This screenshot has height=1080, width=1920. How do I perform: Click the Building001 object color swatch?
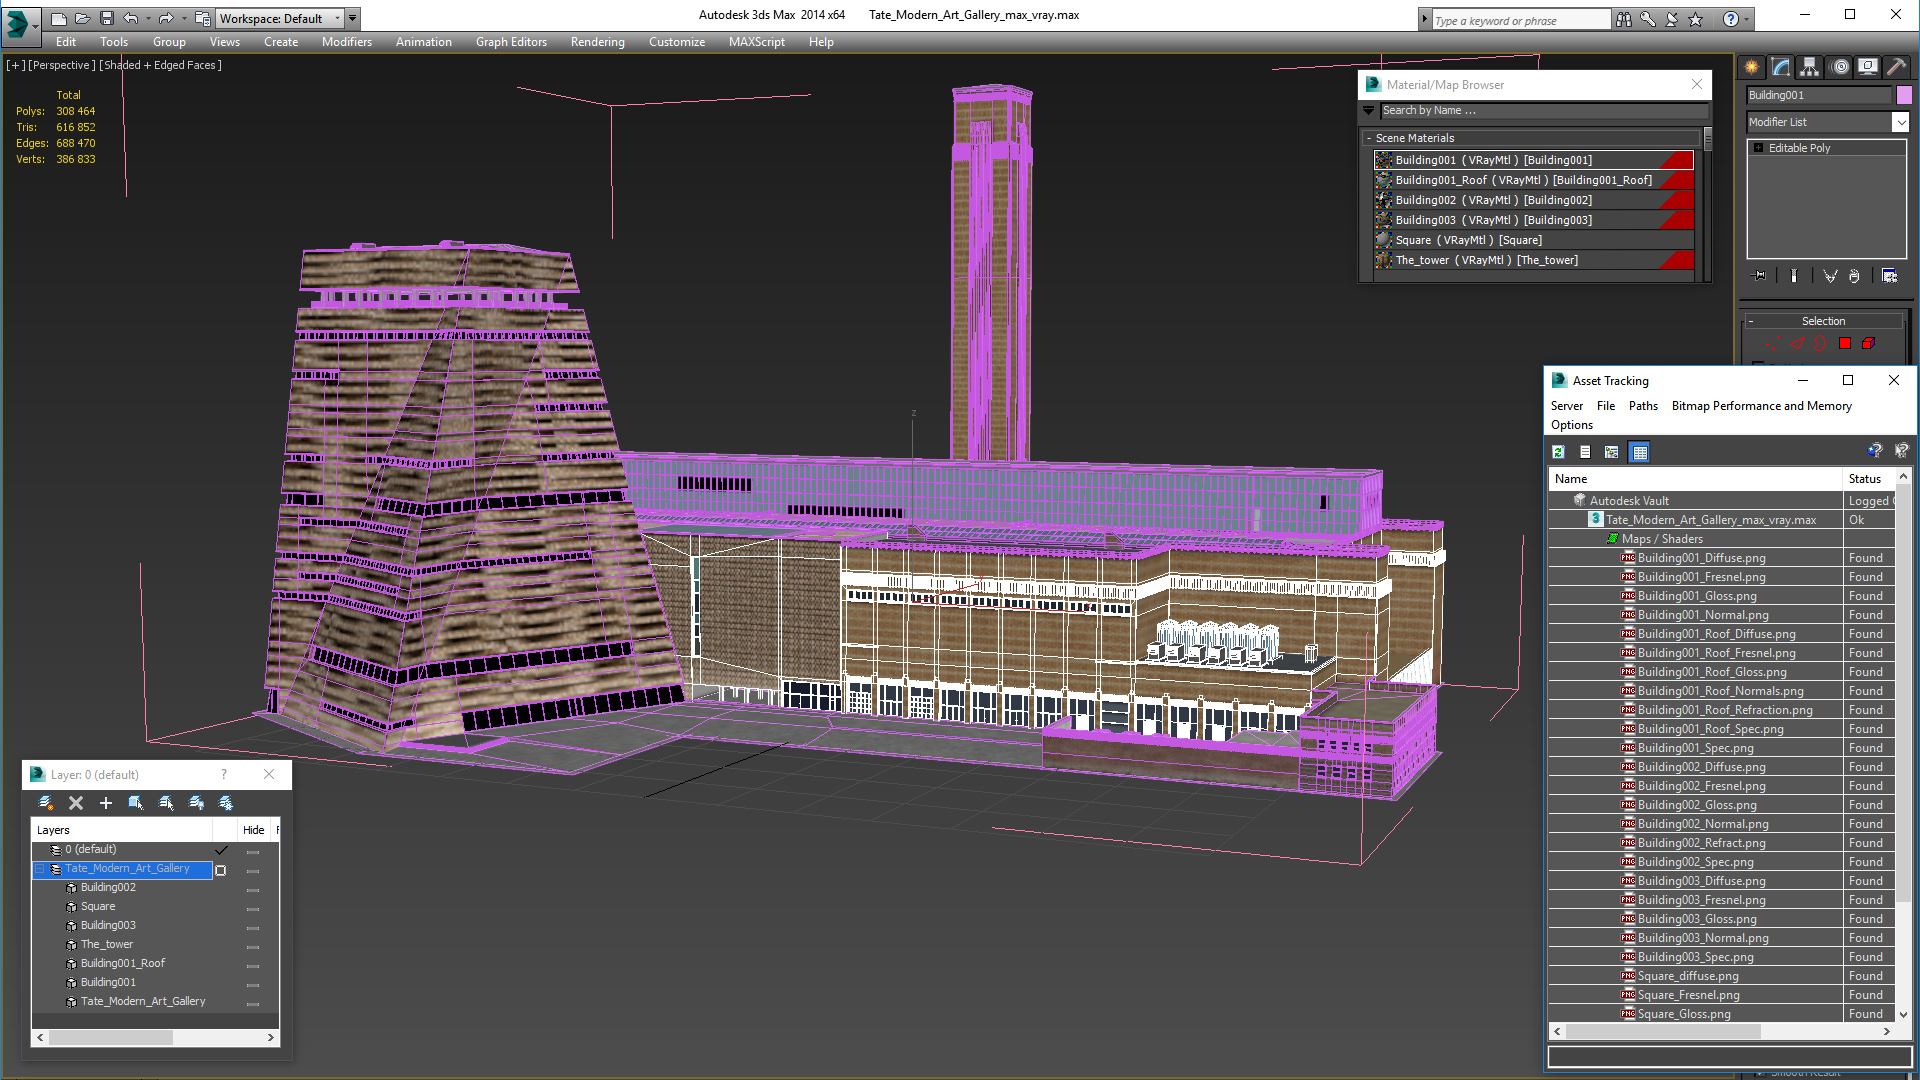[1904, 95]
